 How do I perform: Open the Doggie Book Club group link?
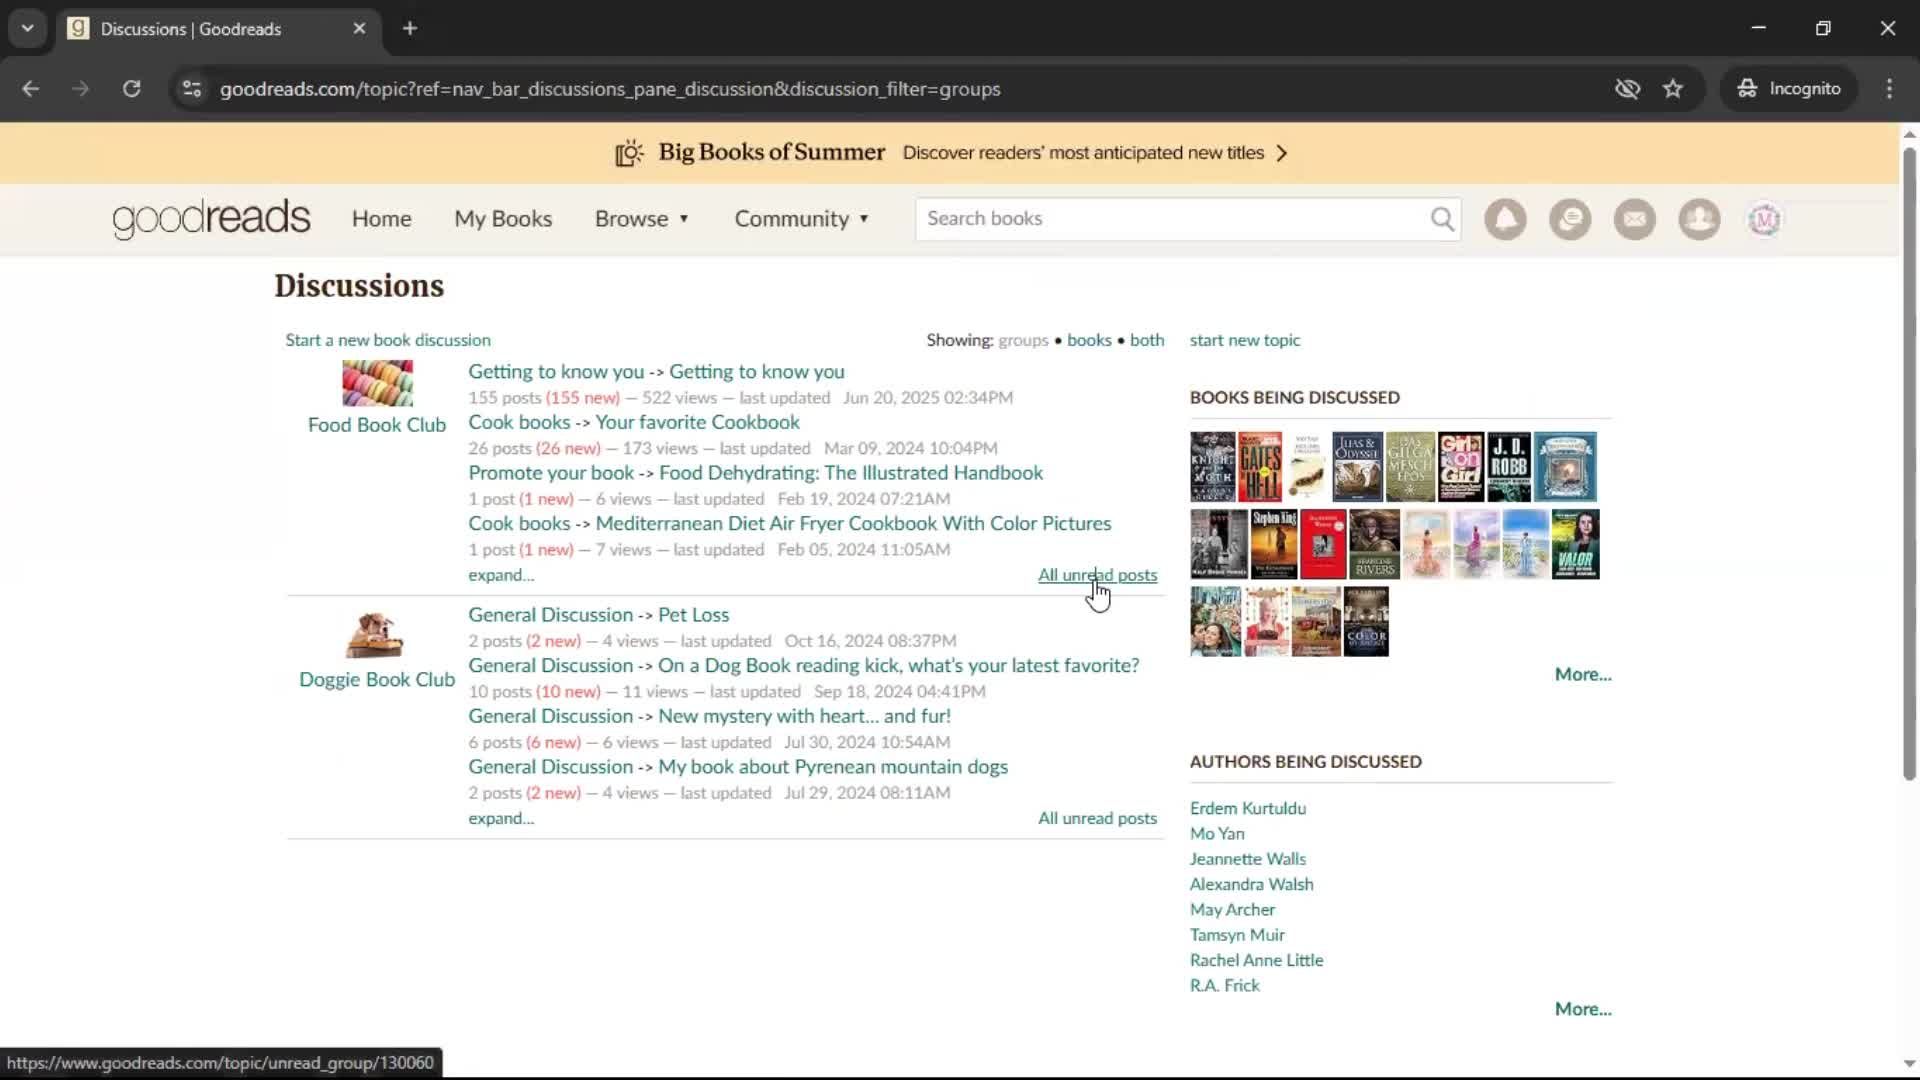[377, 680]
